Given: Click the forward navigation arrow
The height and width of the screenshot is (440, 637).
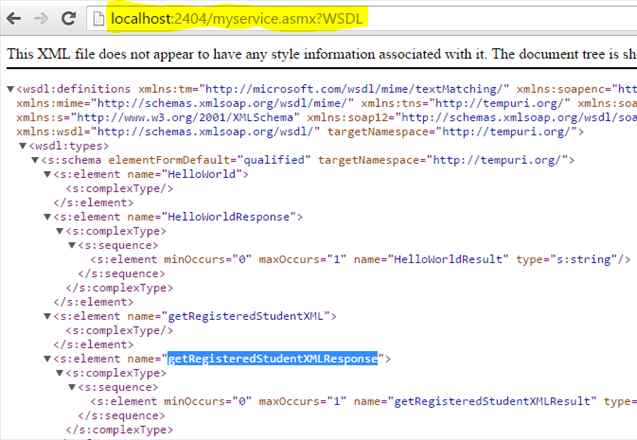Looking at the screenshot, I should 41,18.
